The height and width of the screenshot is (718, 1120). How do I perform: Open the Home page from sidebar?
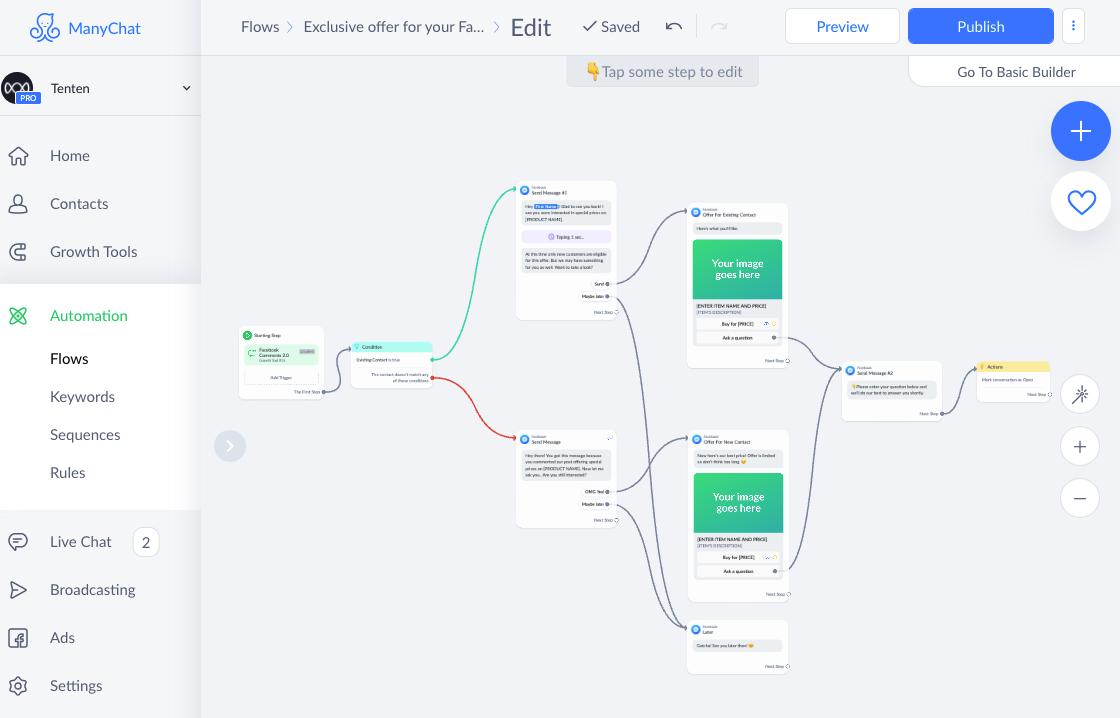(x=69, y=156)
